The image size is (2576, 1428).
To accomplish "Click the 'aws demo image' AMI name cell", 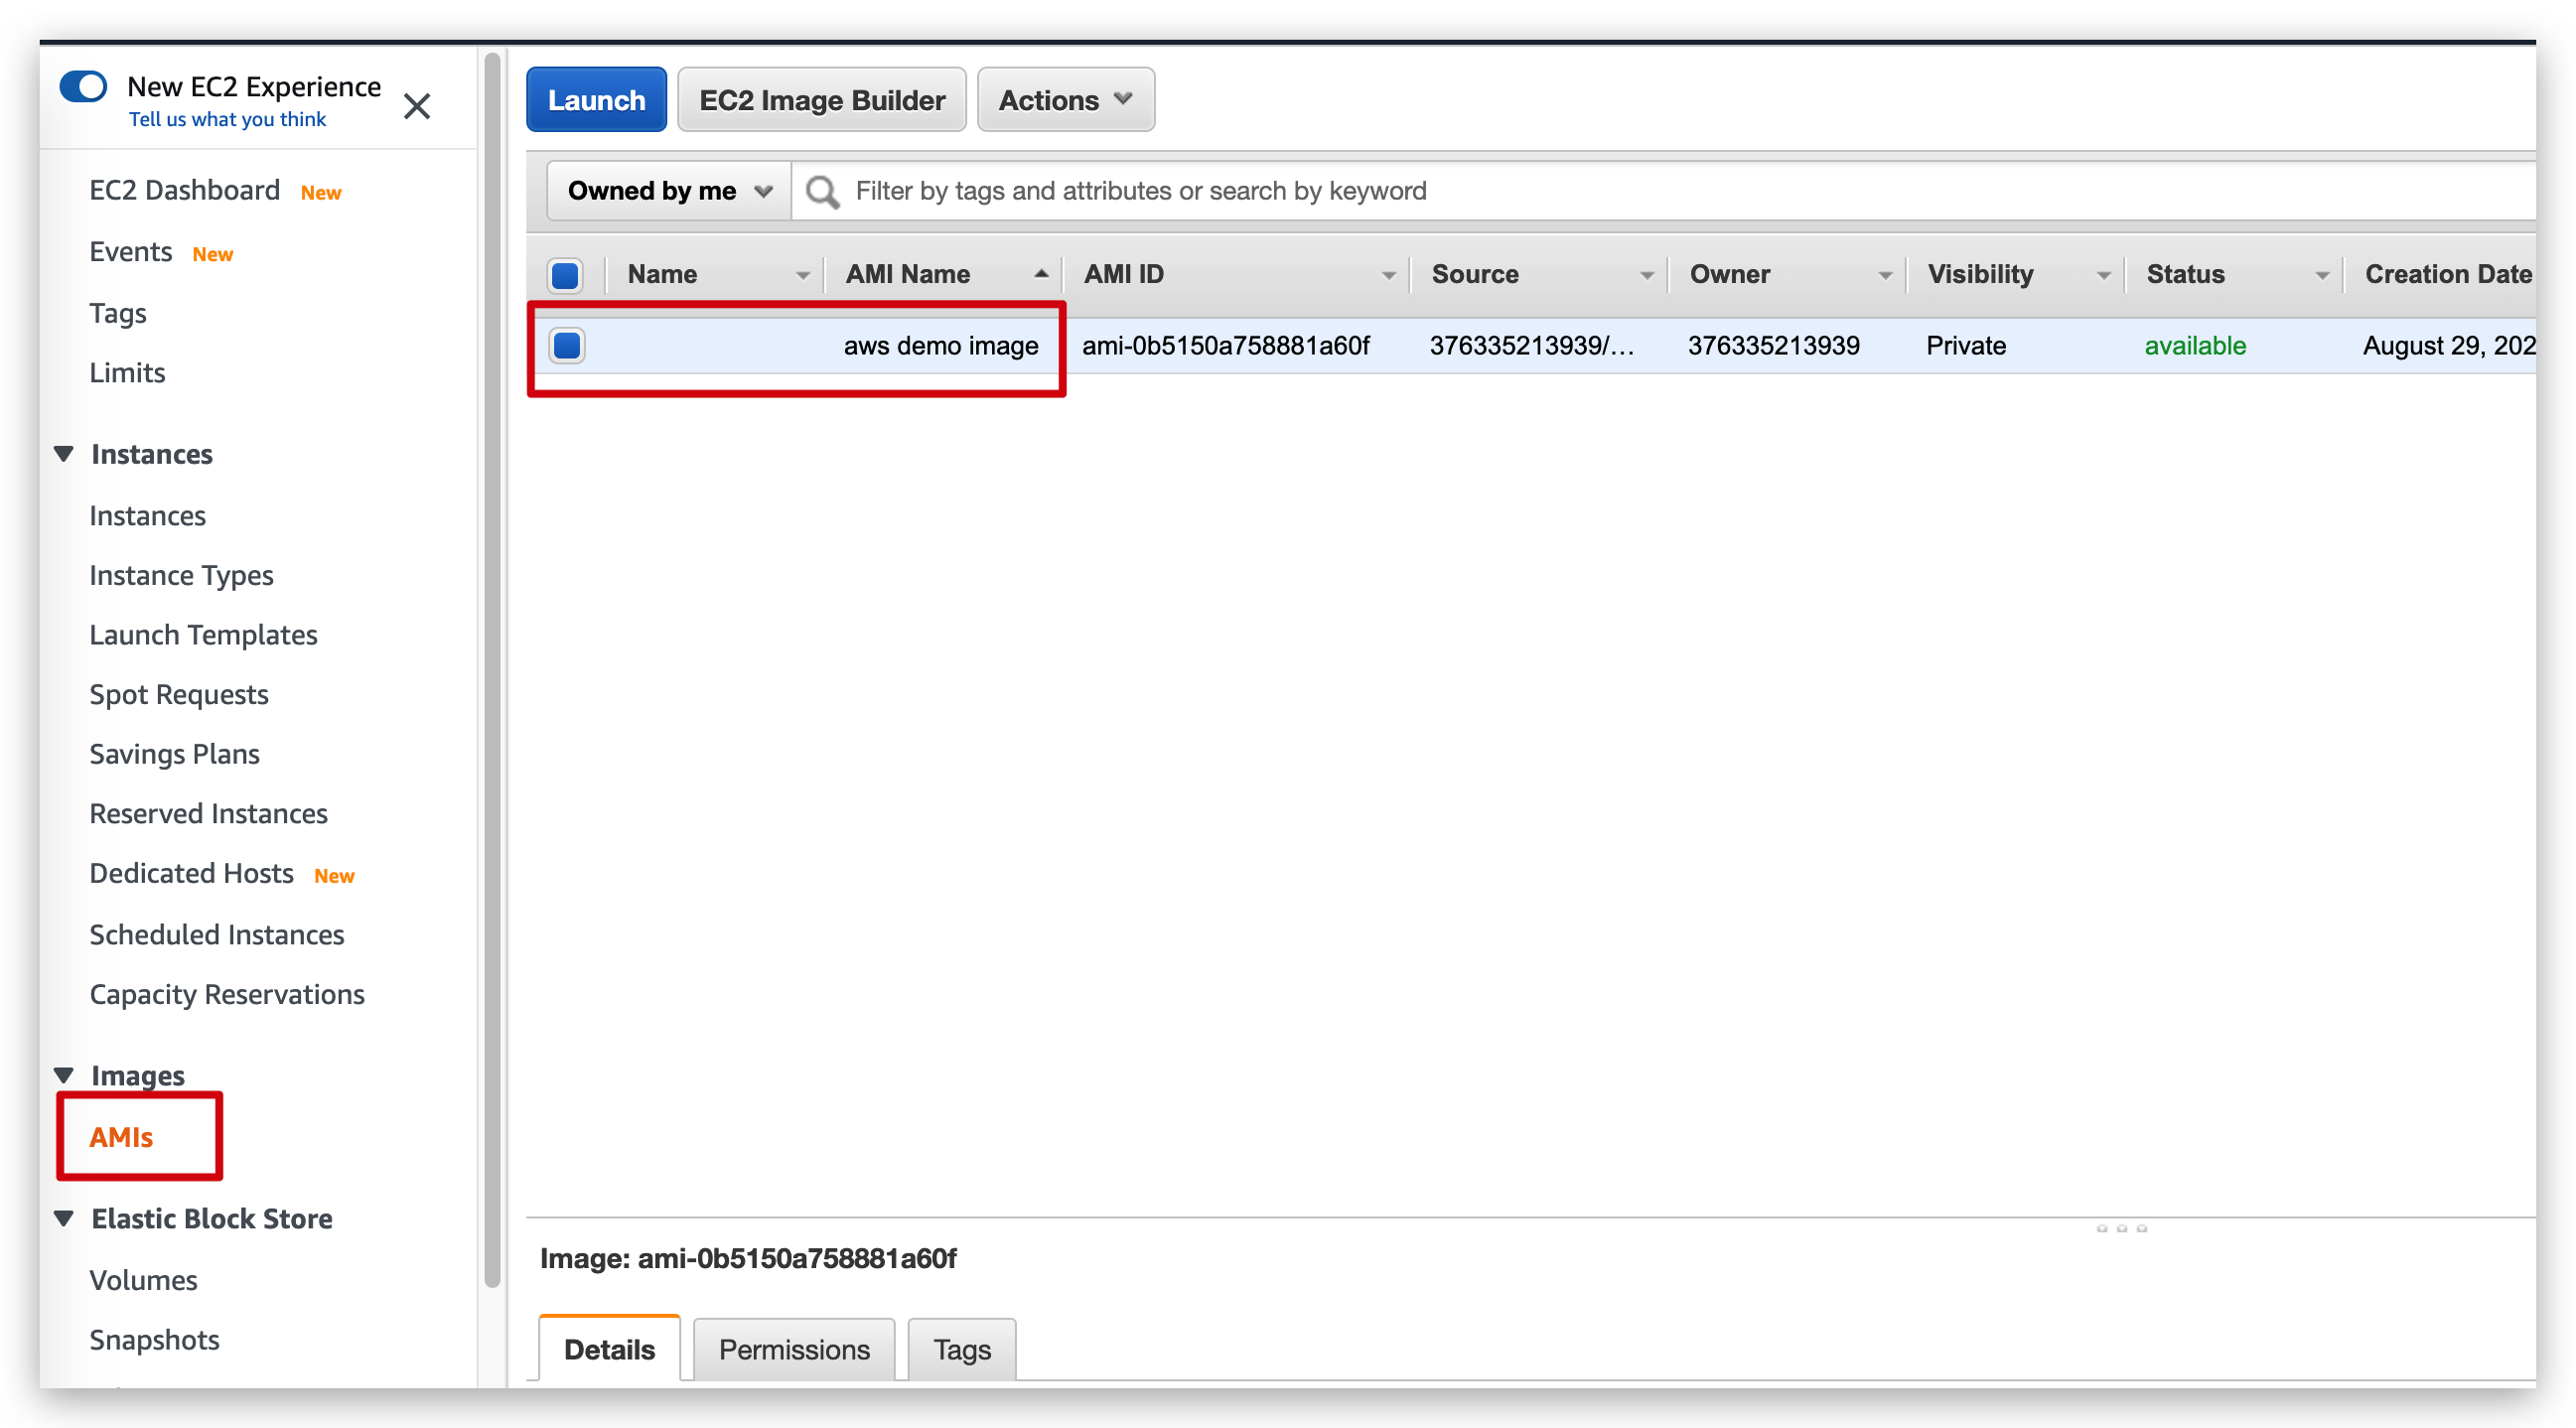I will point(941,346).
